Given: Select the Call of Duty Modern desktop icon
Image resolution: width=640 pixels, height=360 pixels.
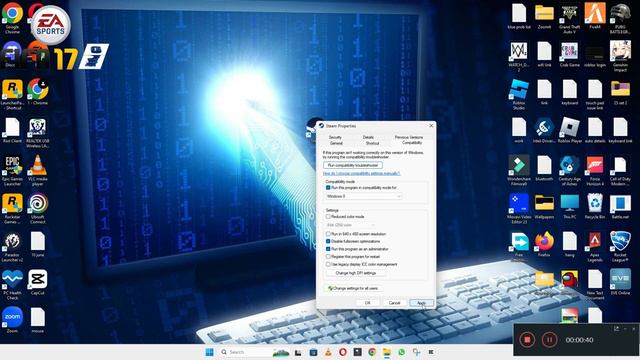Looking at the screenshot, I should [620, 169].
